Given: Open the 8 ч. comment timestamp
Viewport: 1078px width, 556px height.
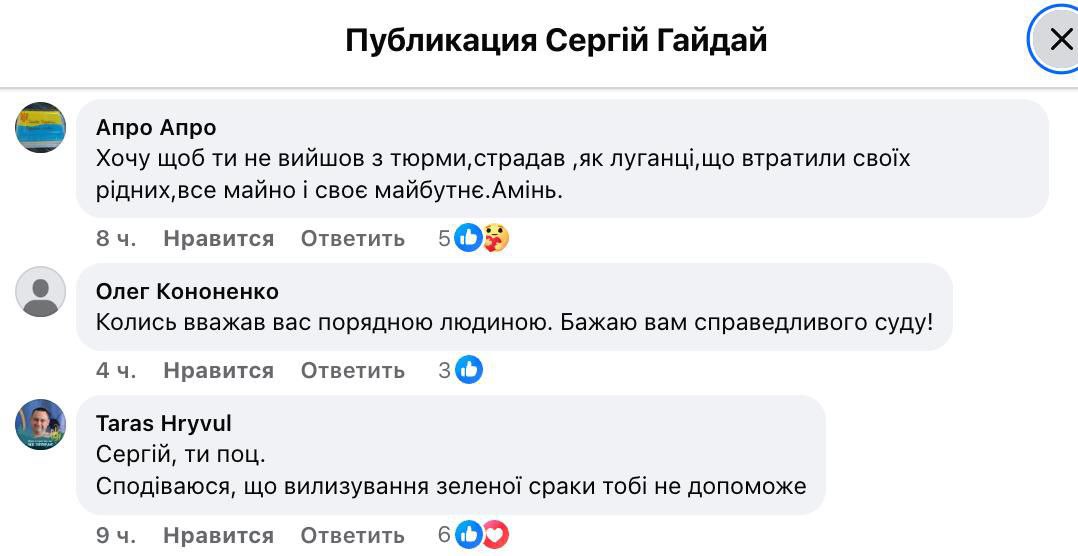Looking at the screenshot, I should pyautogui.click(x=116, y=239).
